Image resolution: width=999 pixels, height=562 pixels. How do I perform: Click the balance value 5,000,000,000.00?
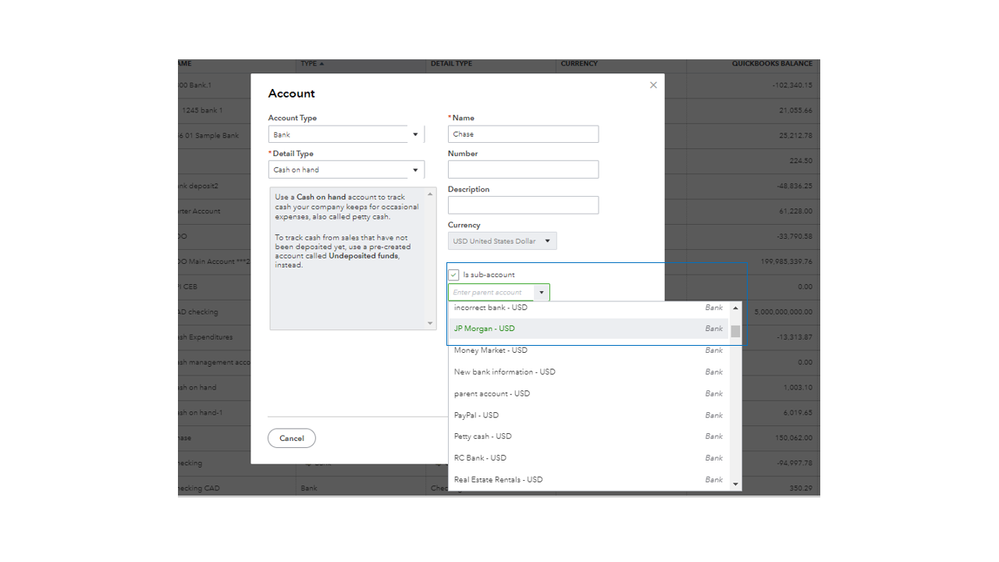coord(783,312)
